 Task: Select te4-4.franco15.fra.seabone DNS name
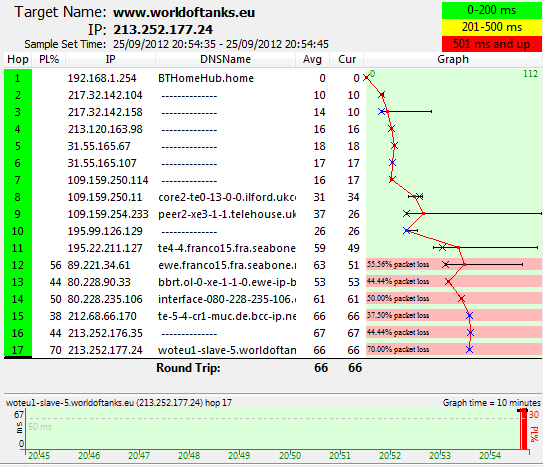(226, 248)
